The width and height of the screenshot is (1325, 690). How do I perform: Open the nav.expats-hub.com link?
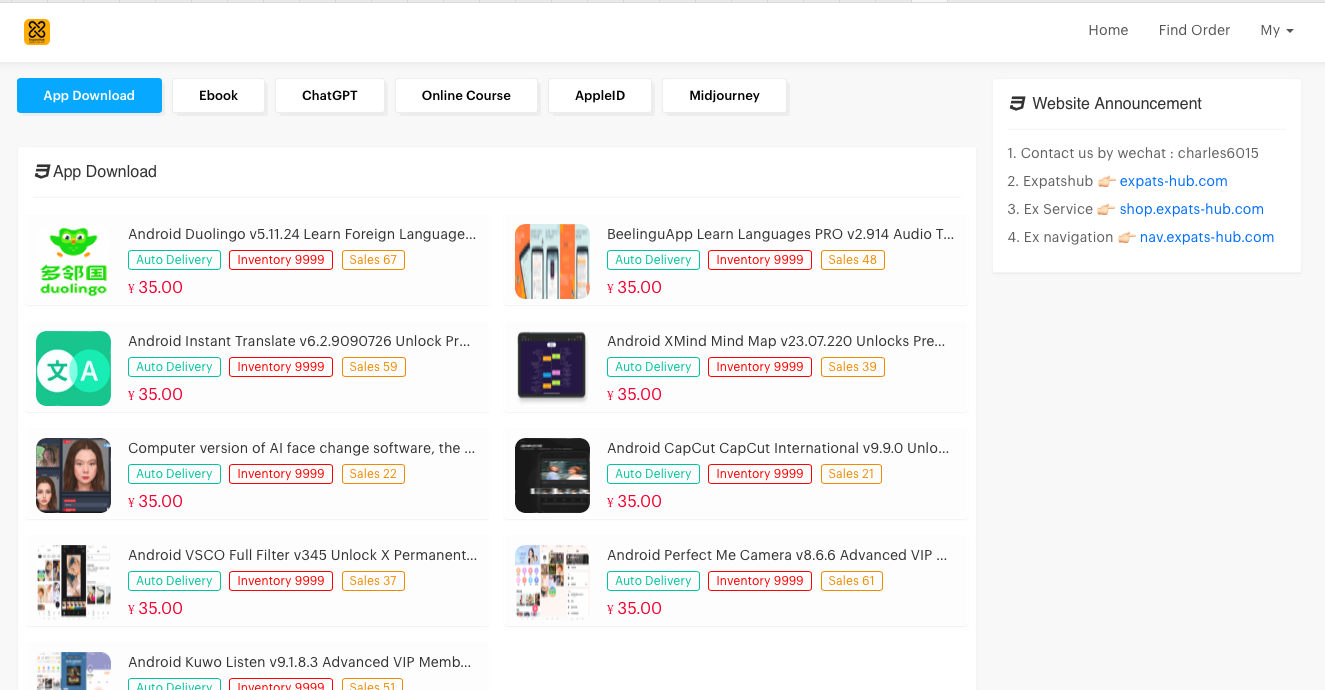point(1206,237)
